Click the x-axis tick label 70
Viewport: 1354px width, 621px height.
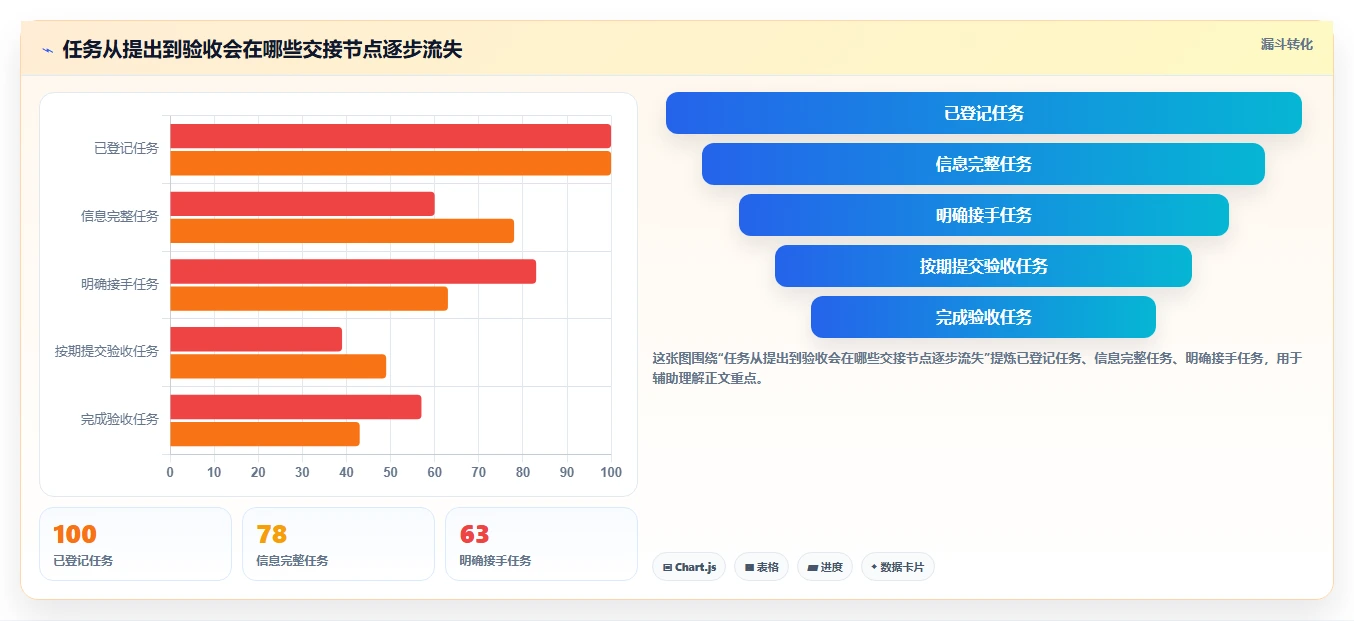[x=478, y=472]
